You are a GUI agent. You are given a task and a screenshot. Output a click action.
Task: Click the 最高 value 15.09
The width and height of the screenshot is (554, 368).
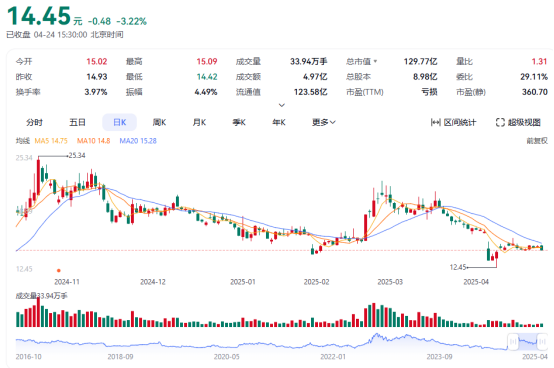[x=207, y=61]
